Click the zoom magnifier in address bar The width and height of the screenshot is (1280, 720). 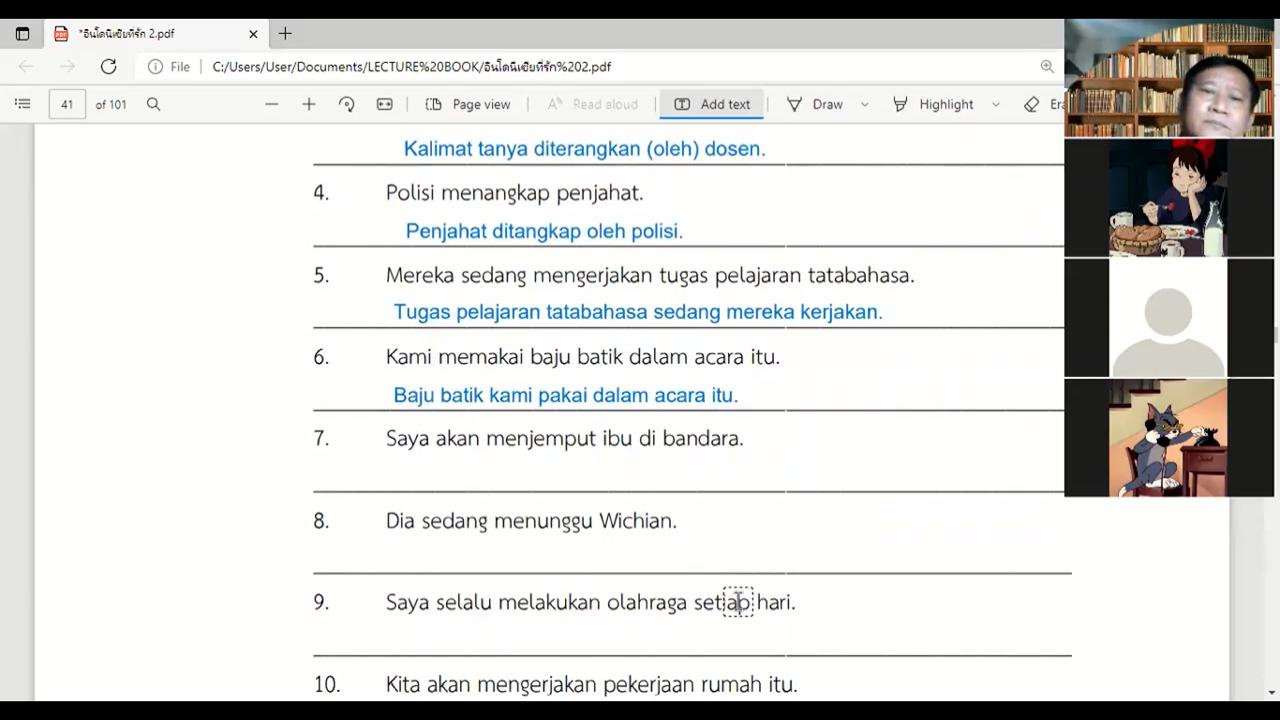[1047, 66]
